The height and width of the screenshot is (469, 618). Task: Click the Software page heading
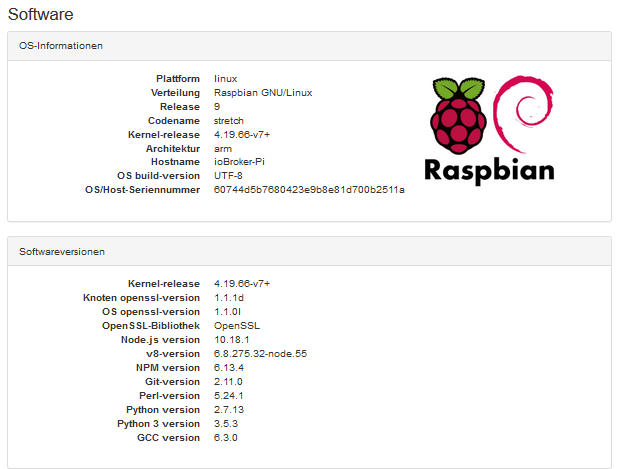point(41,14)
